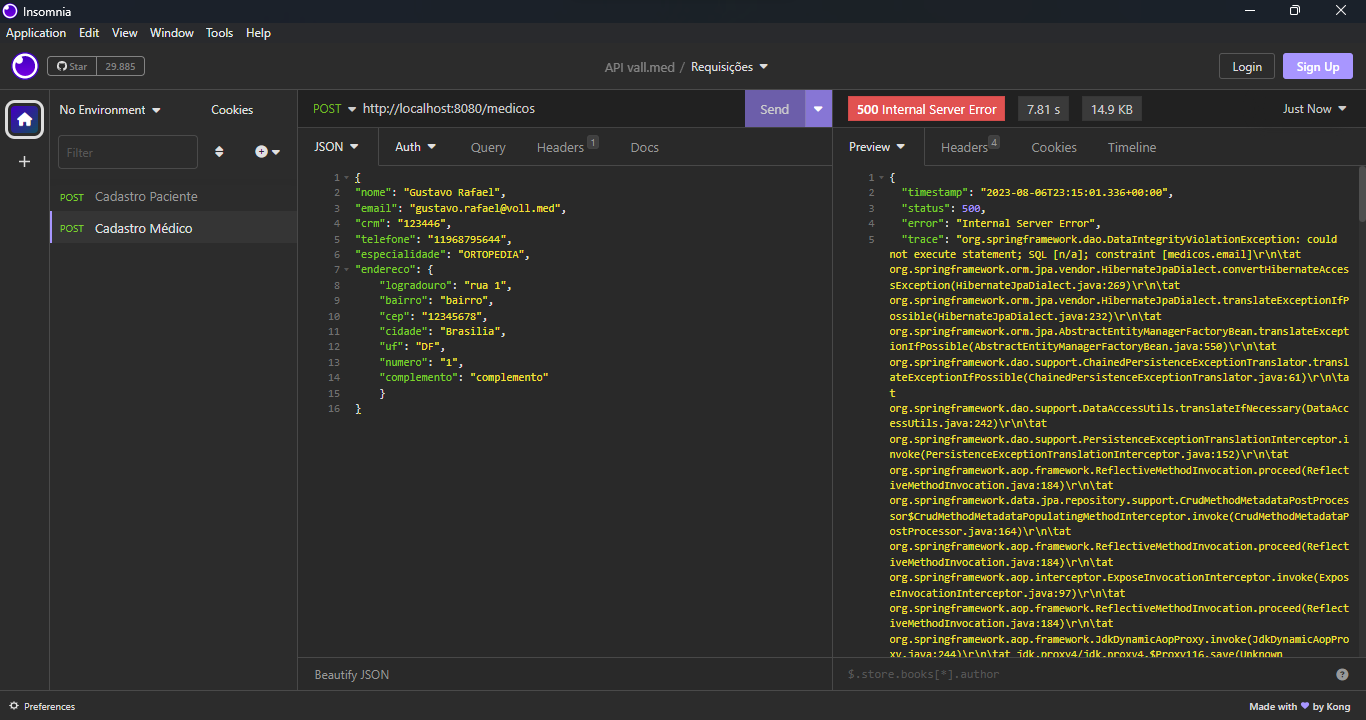Open the Application menu
This screenshot has width=1366, height=720.
pyautogui.click(x=36, y=33)
